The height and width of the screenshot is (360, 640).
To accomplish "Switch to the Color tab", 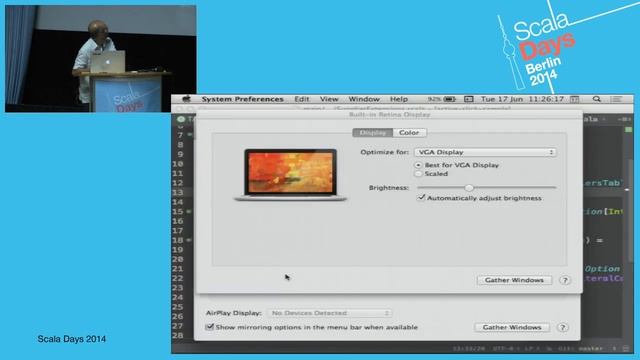I will [x=409, y=133].
